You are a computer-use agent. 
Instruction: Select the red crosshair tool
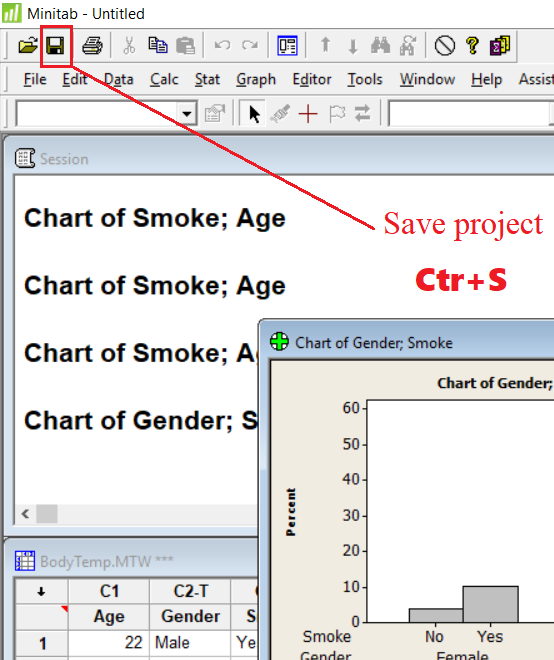point(308,114)
